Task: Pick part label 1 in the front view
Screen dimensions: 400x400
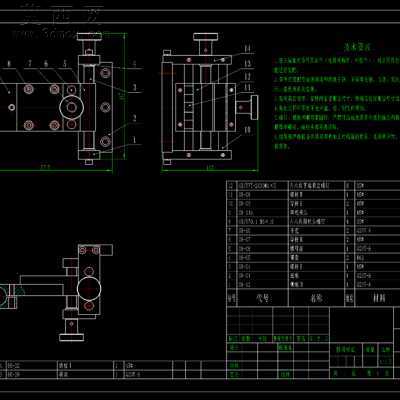Action: 135,140
